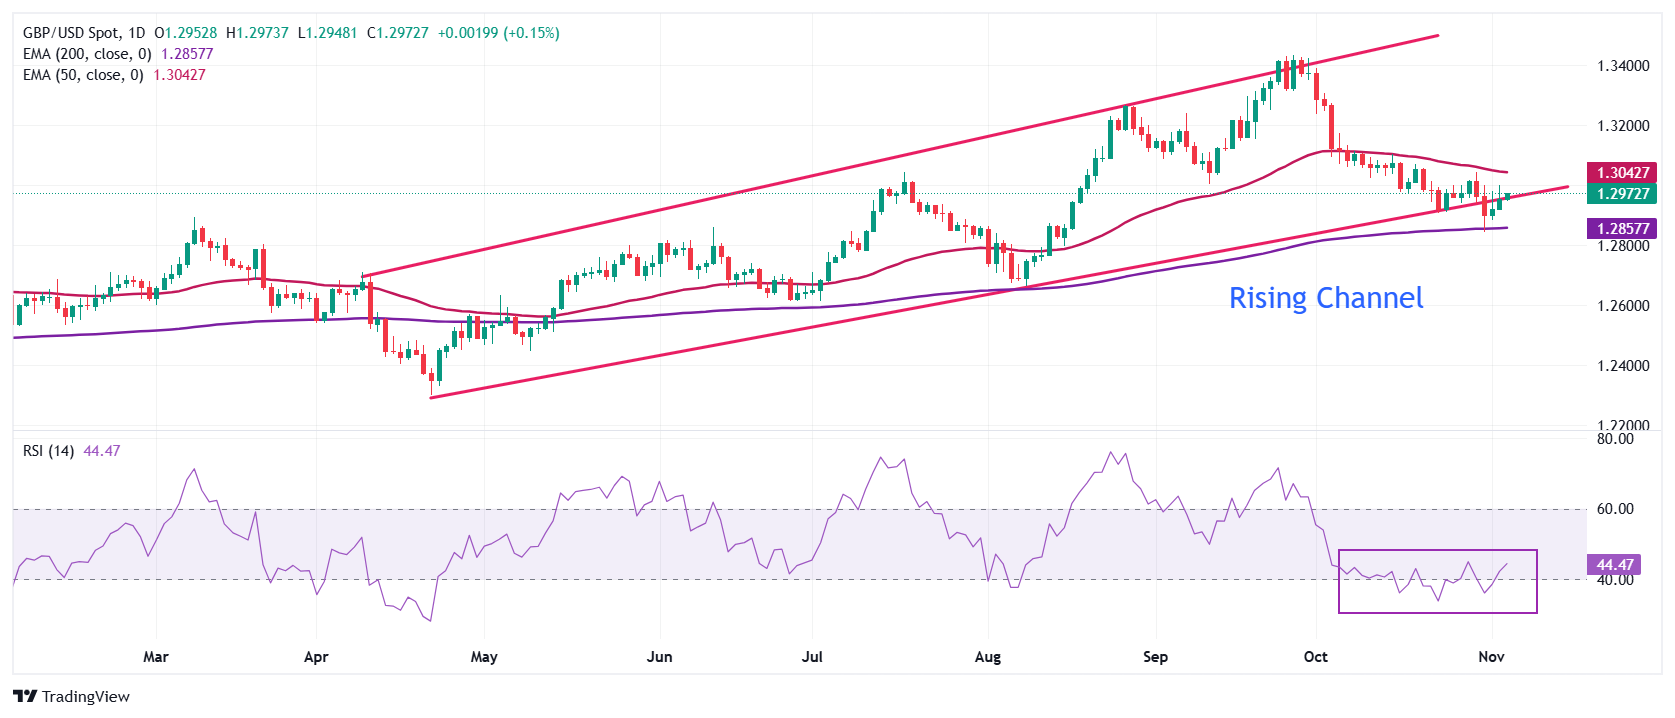Click the purple 1.28577 price tag
This screenshot has width=1675, height=718.
click(1622, 229)
